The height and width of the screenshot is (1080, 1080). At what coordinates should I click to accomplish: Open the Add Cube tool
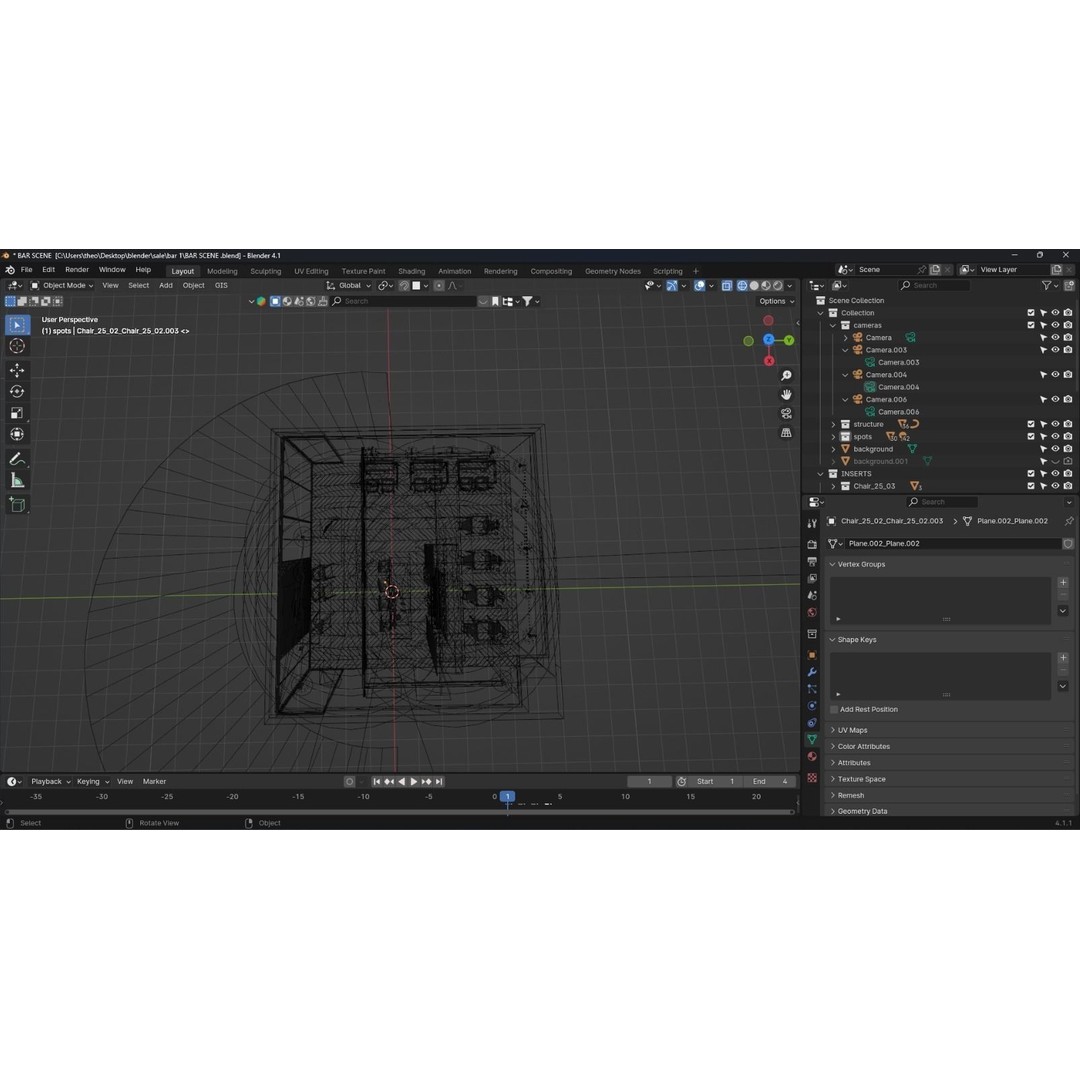(x=16, y=502)
